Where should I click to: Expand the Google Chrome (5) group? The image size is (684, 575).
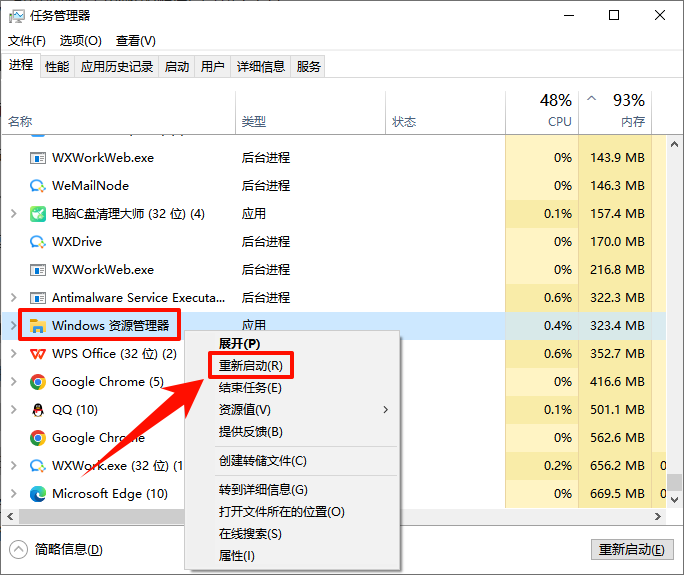(x=14, y=382)
